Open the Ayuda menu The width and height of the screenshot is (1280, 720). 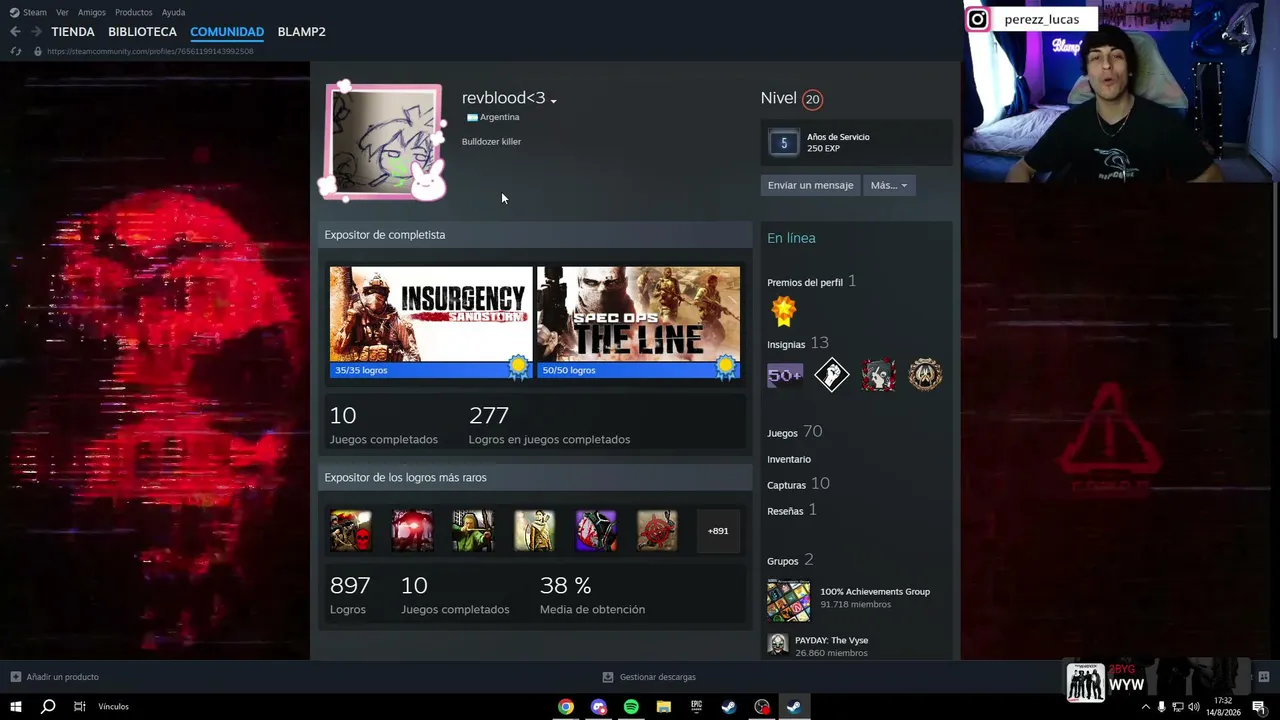173,12
